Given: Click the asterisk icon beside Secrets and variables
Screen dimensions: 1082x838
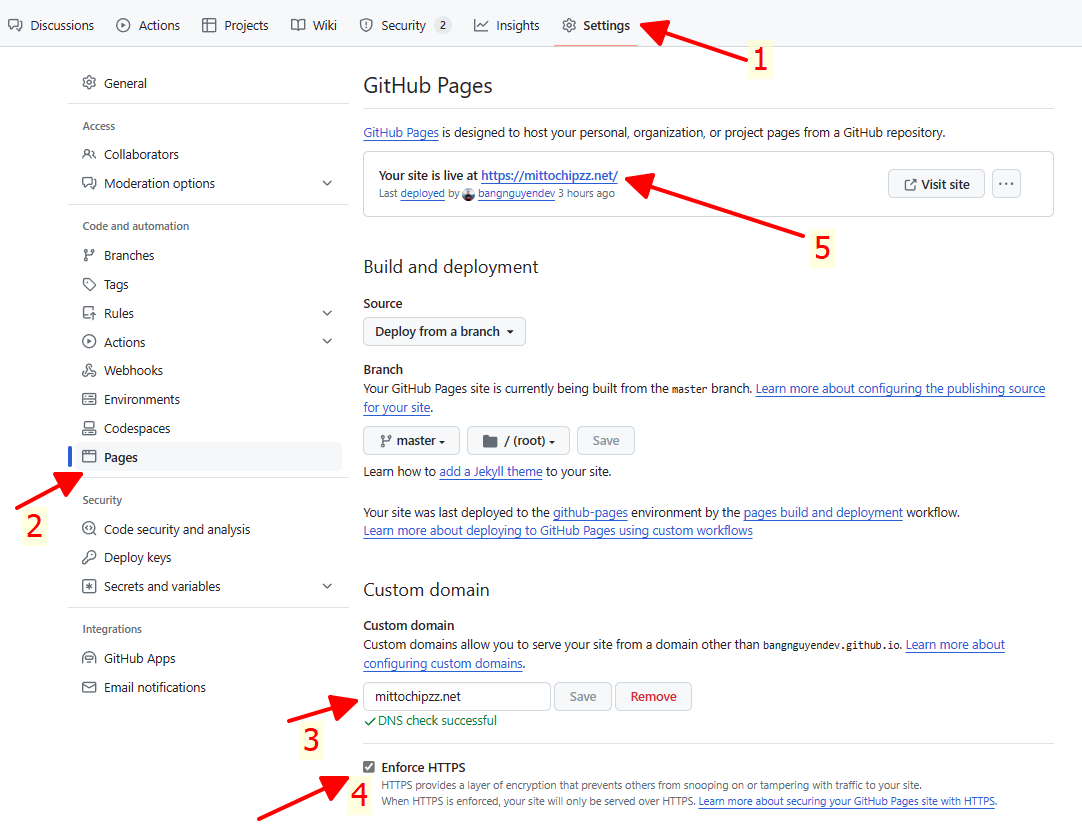Looking at the screenshot, I should (x=89, y=586).
